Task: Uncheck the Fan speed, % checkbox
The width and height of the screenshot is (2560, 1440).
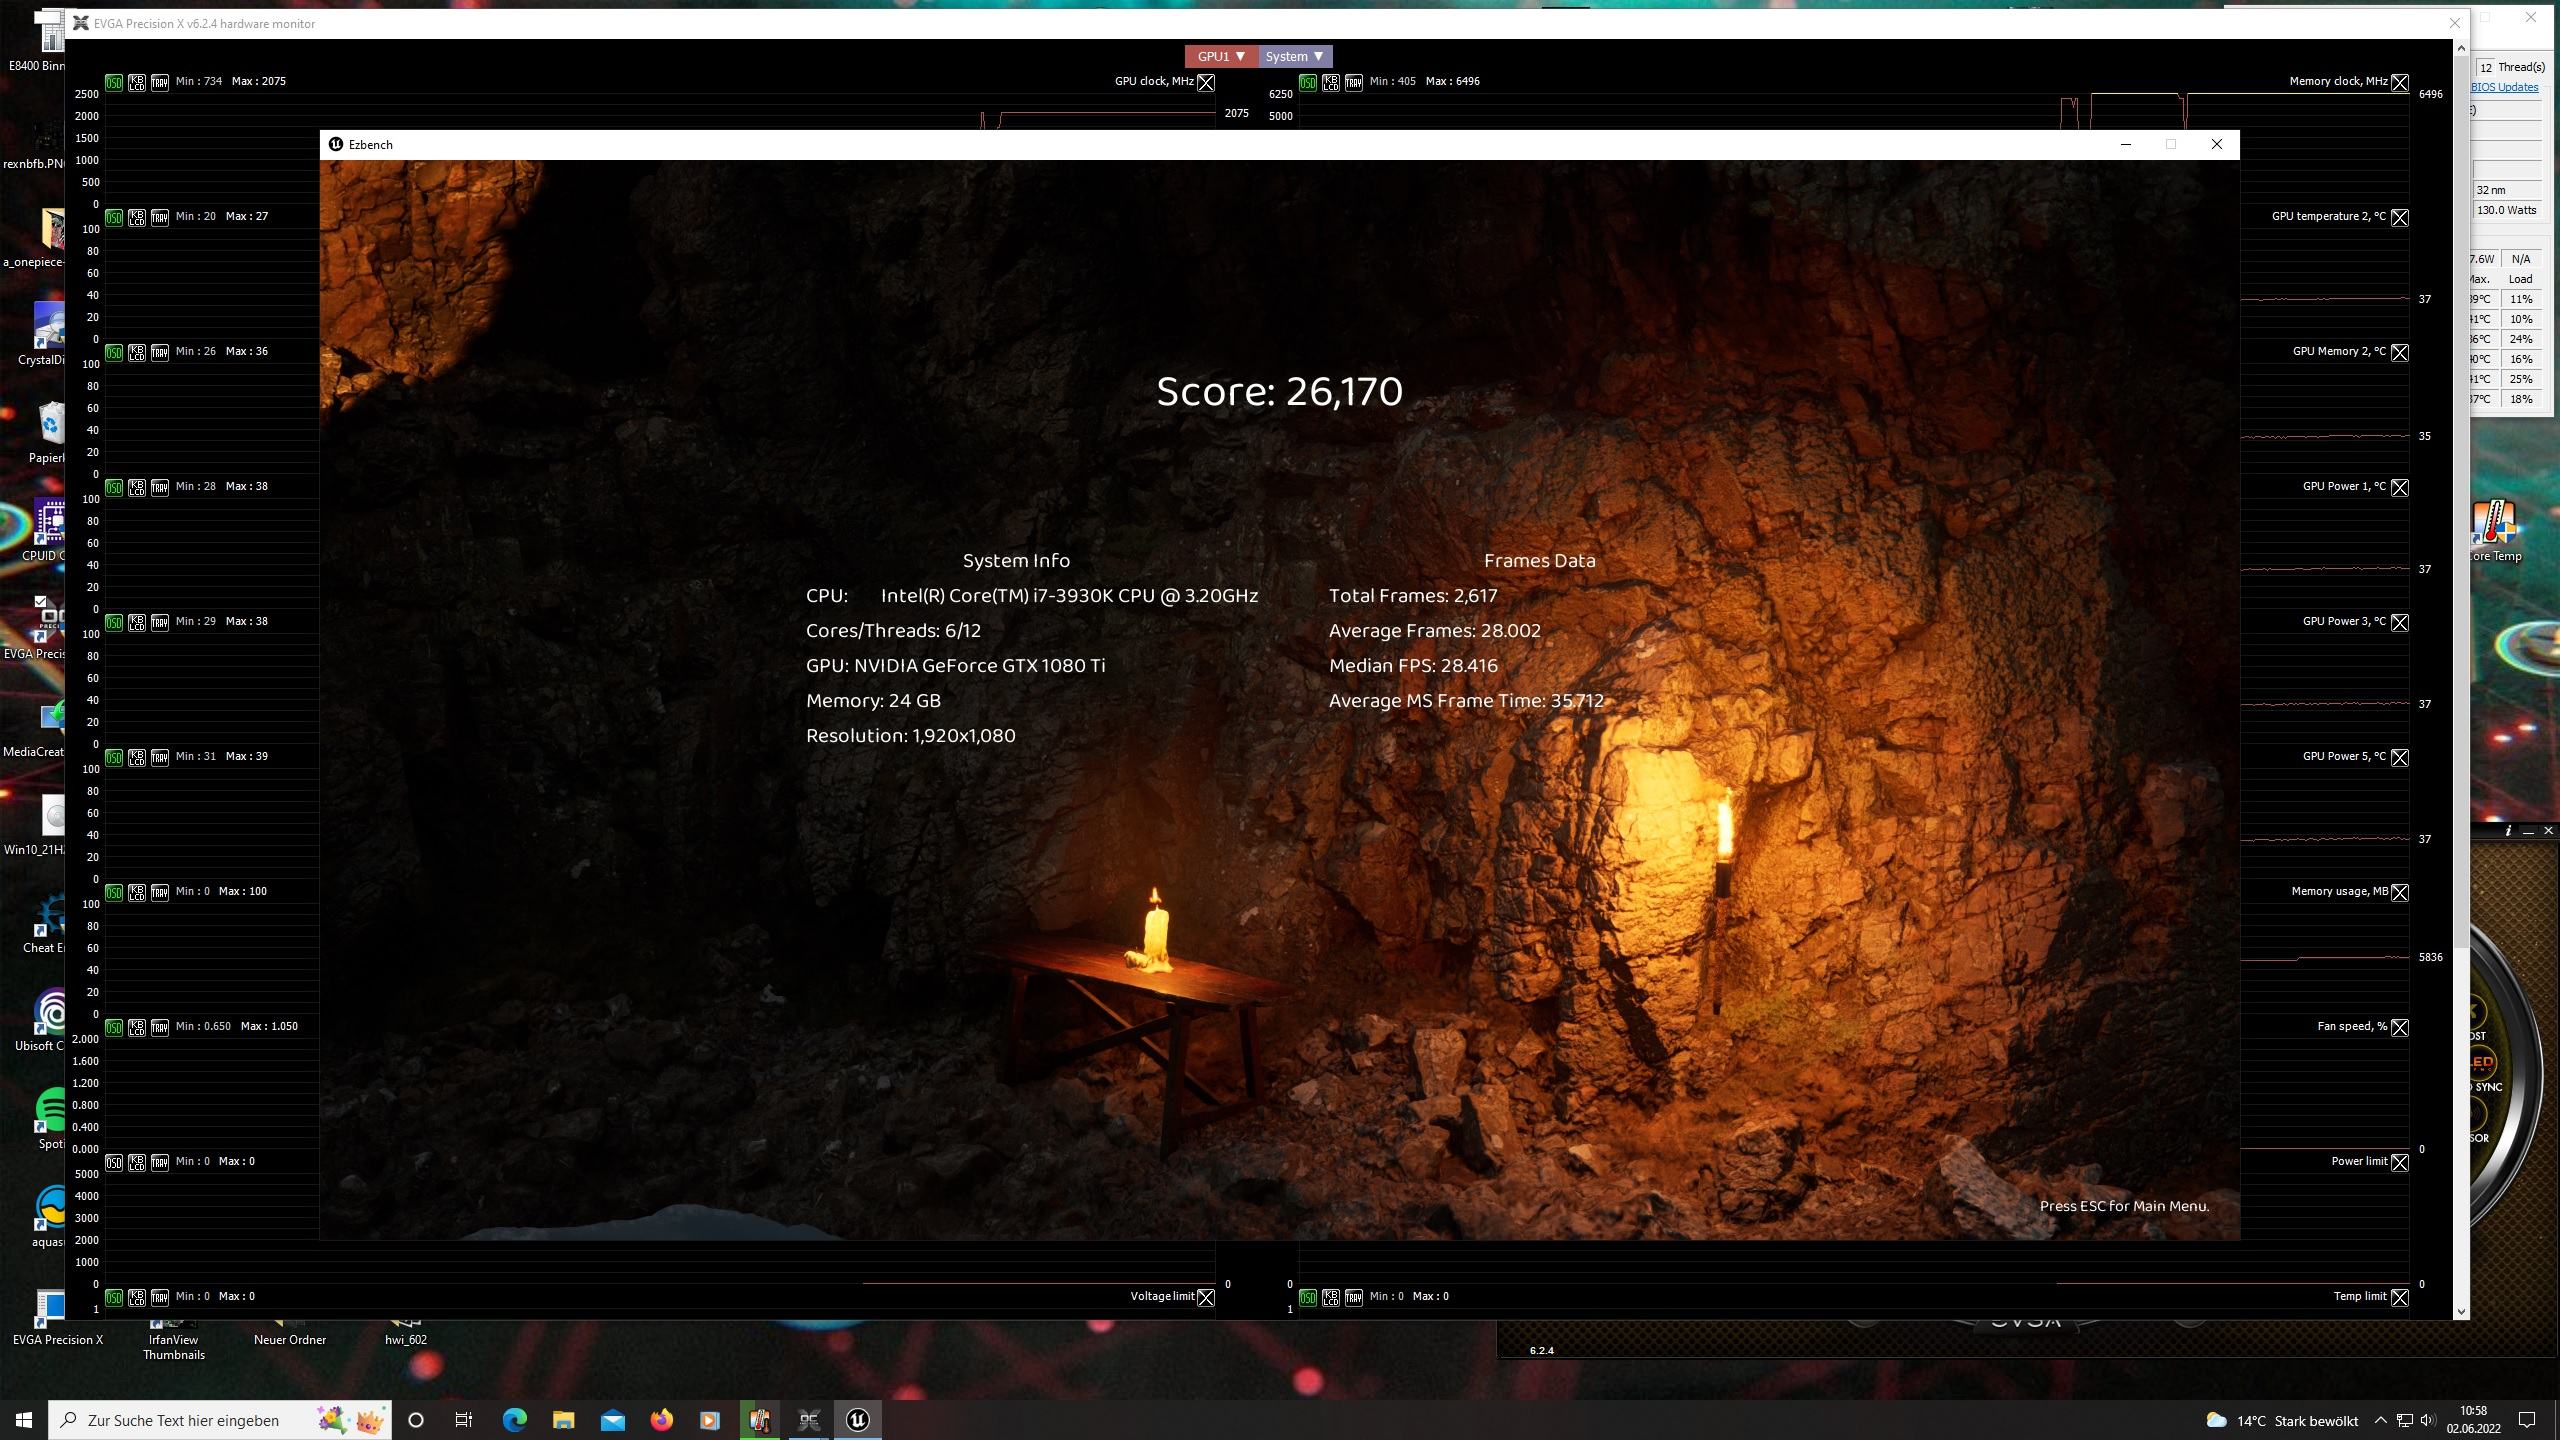Action: point(2400,1027)
